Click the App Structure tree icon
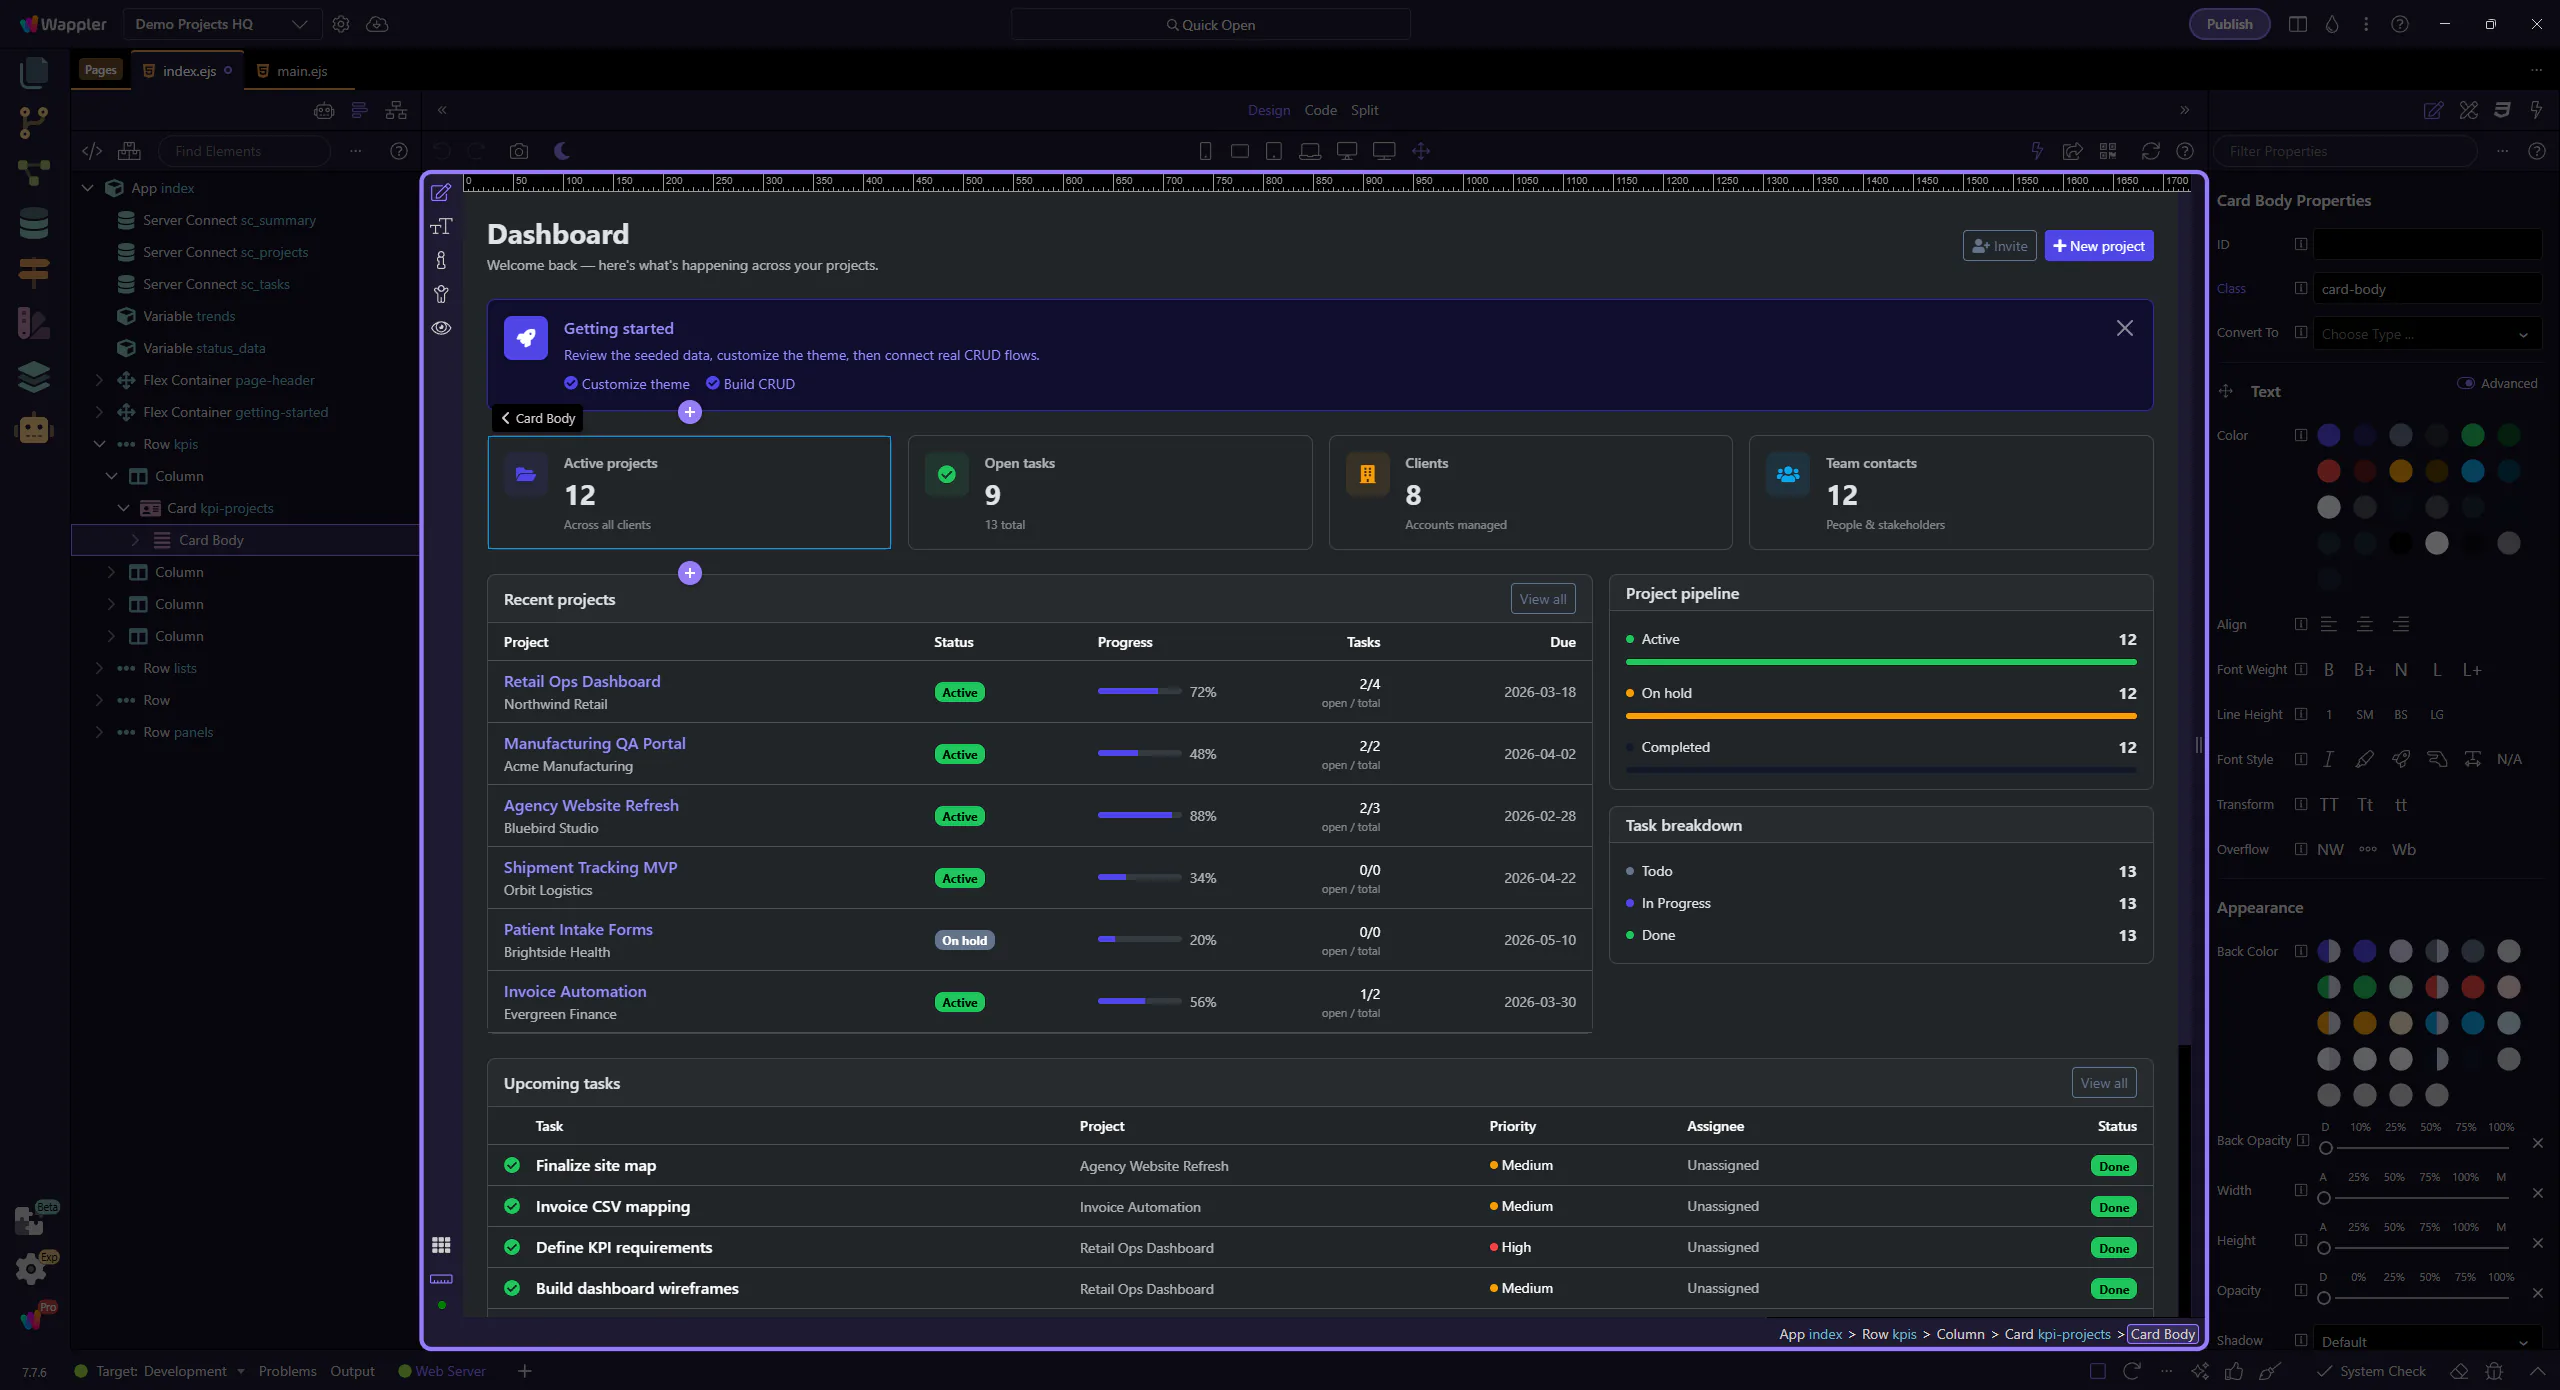The image size is (2560, 1390). (396, 110)
